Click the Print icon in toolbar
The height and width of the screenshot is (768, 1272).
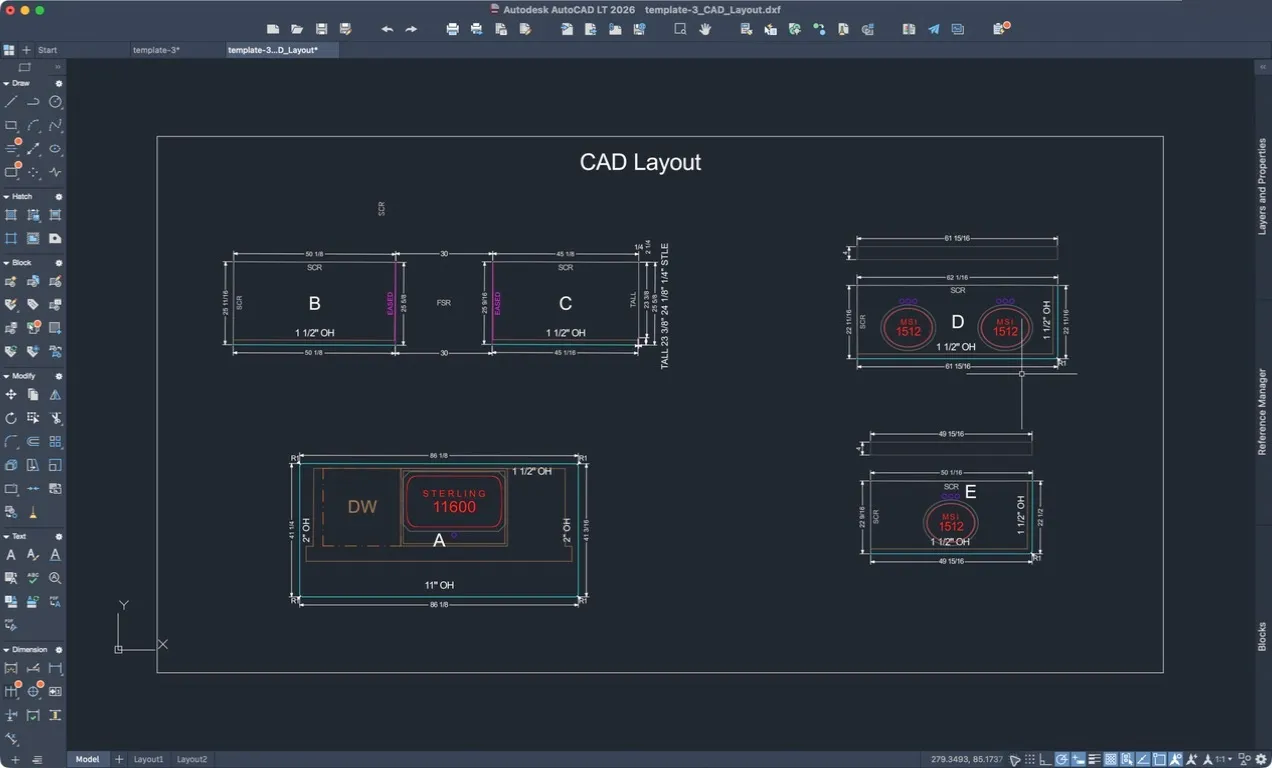[x=452, y=29]
